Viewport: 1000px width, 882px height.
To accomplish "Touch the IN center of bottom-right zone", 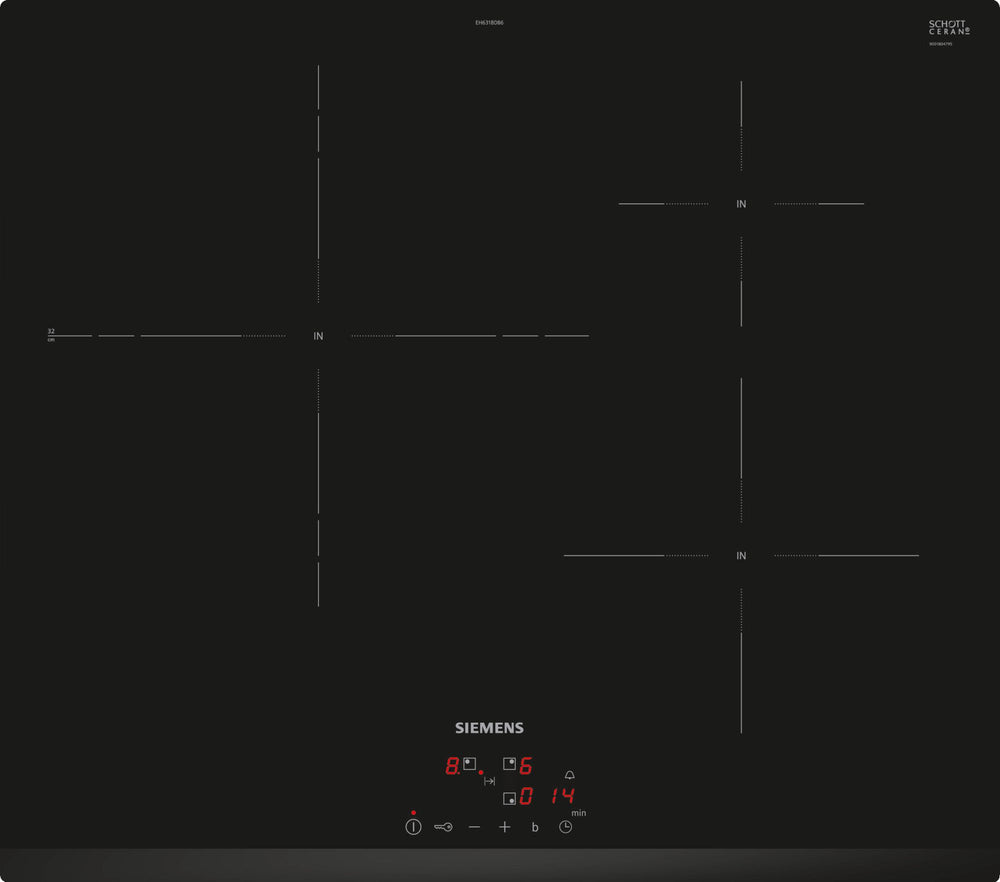I will pos(741,555).
